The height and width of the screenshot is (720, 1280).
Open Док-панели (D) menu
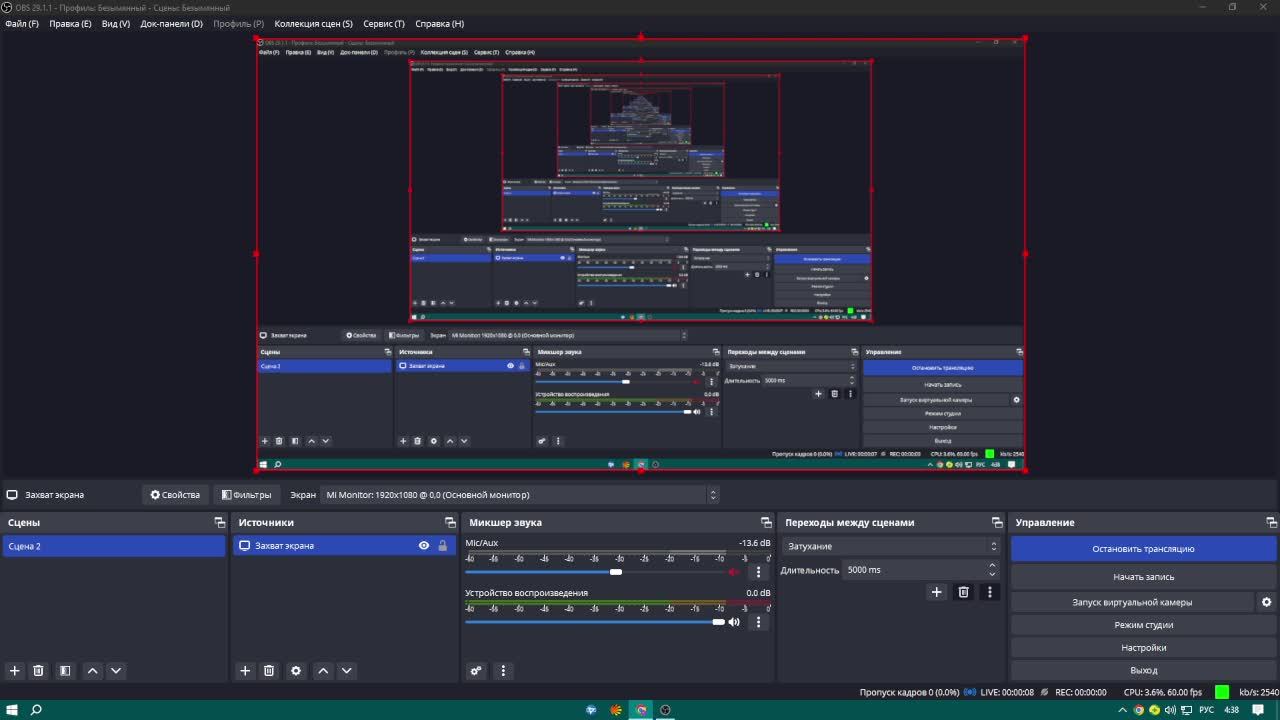coord(171,24)
